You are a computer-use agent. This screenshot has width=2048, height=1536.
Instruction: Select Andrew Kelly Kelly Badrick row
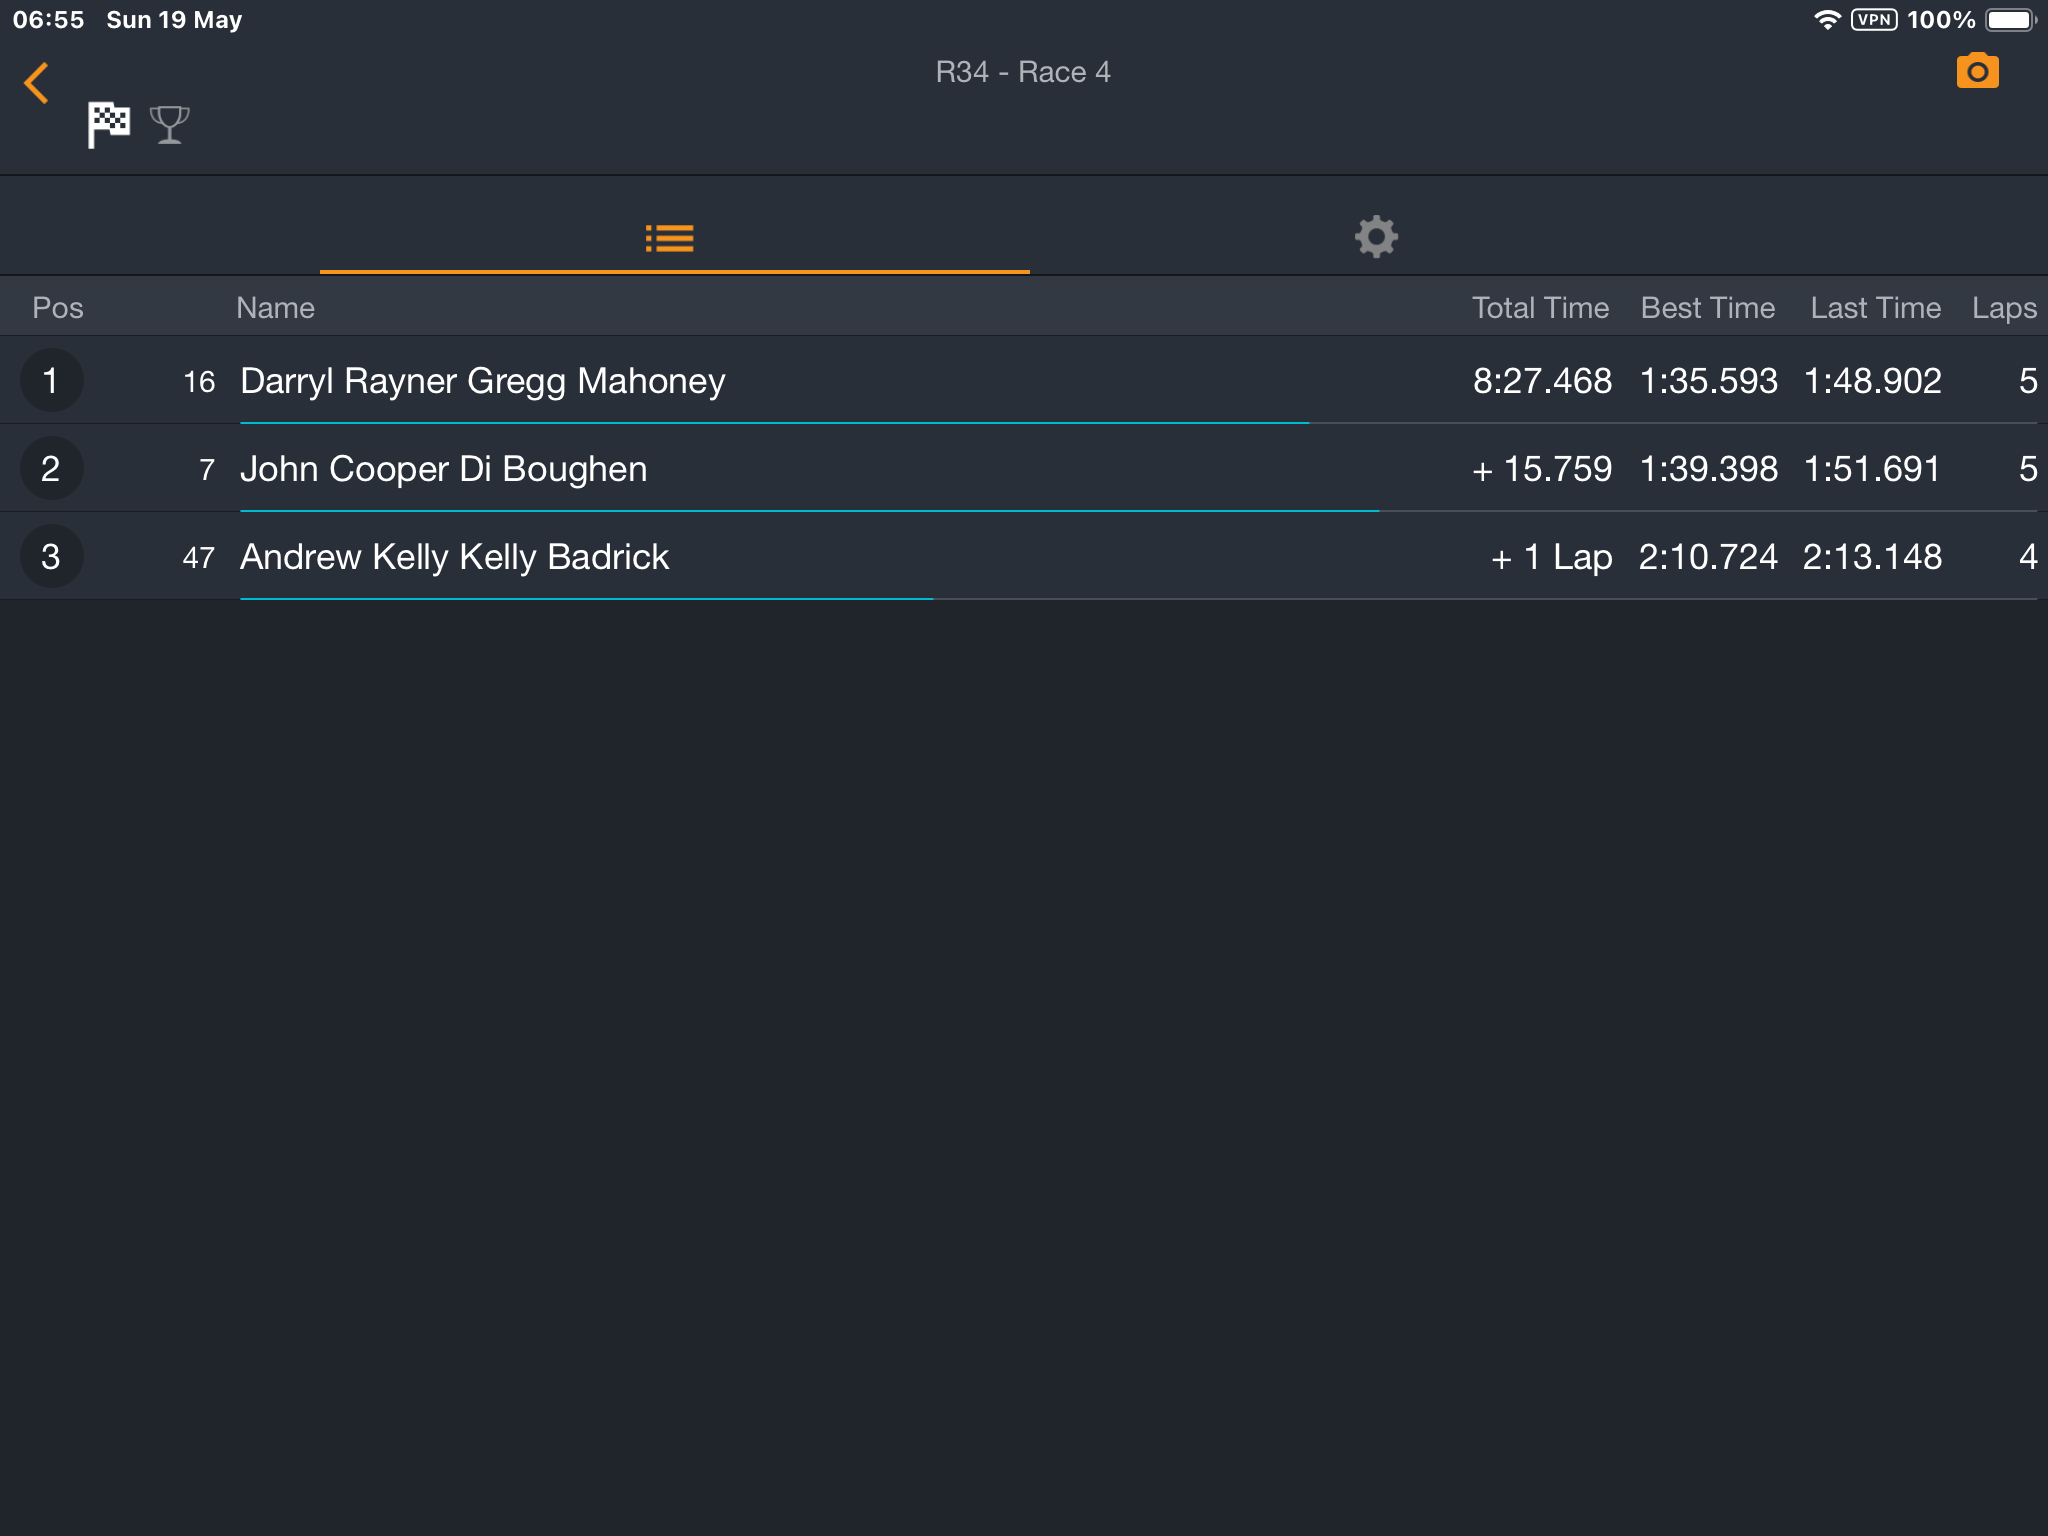tap(1024, 556)
